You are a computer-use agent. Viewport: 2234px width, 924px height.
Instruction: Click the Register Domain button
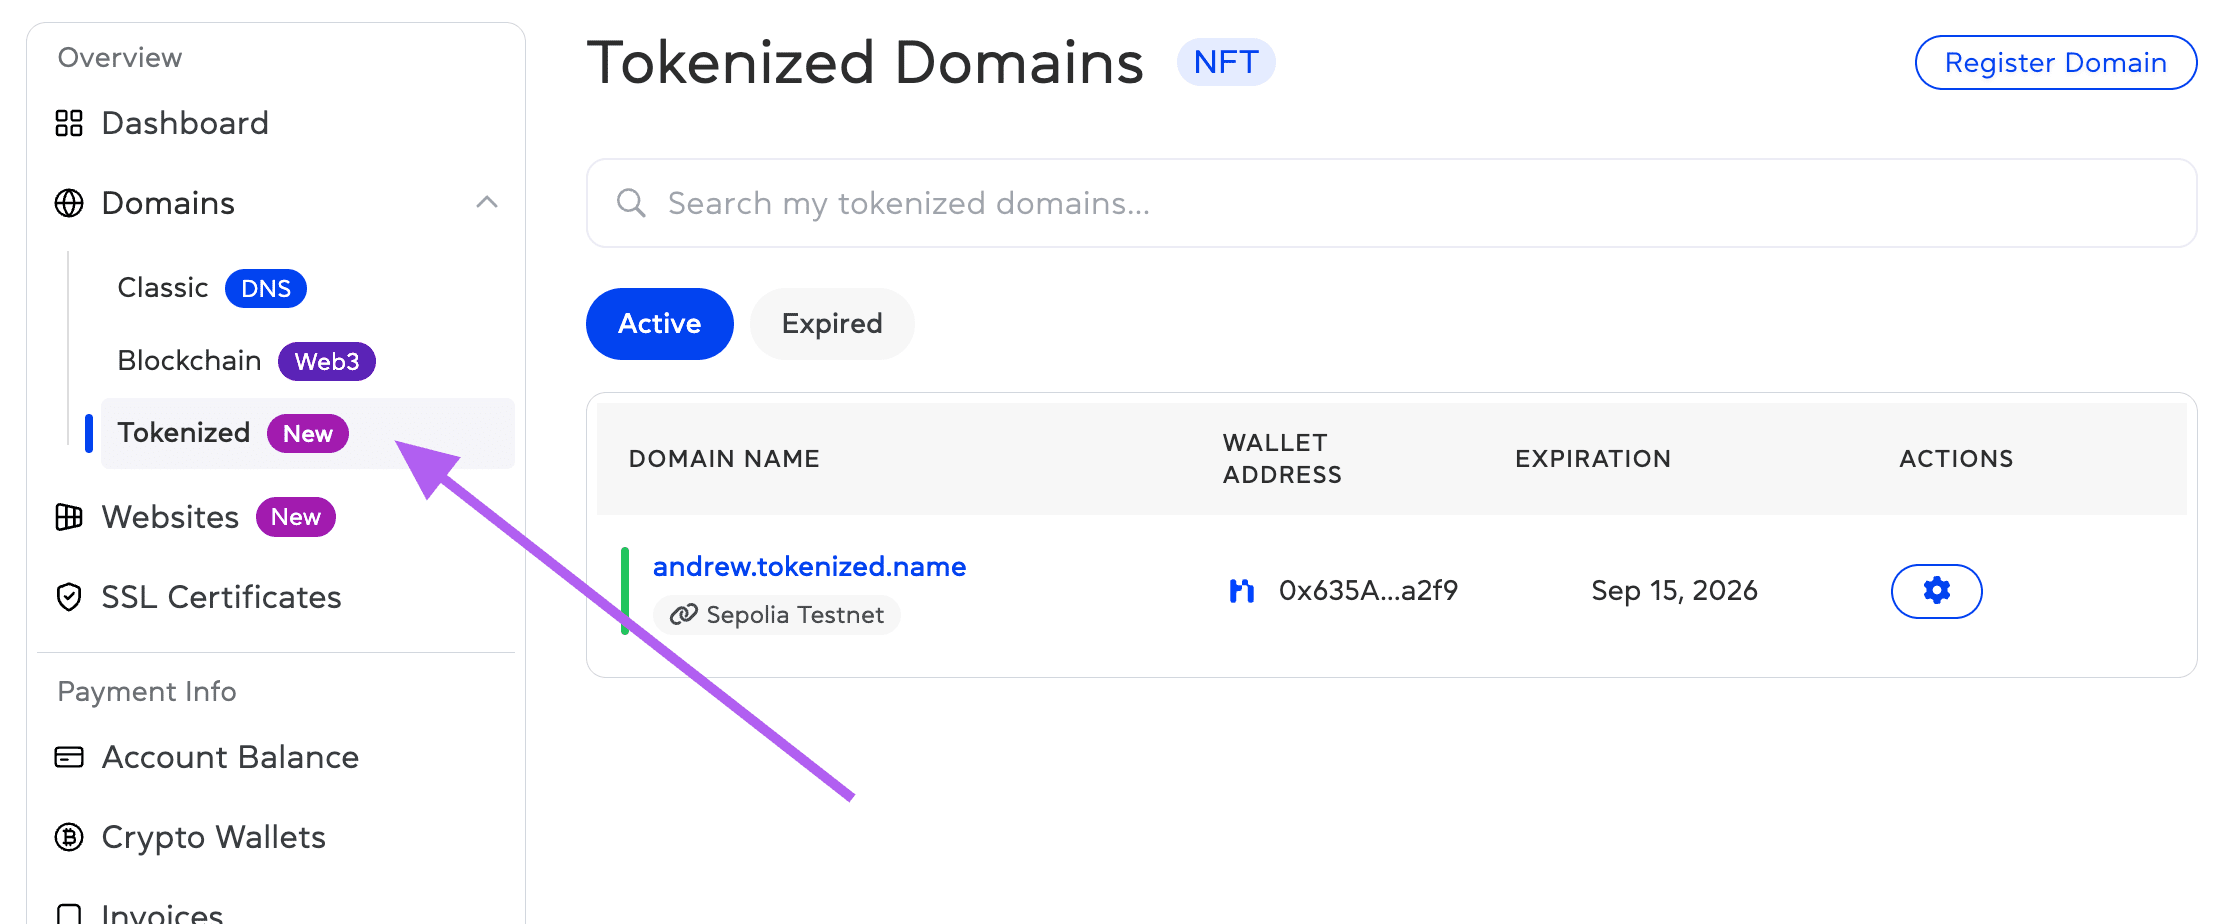pyautogui.click(x=2055, y=62)
